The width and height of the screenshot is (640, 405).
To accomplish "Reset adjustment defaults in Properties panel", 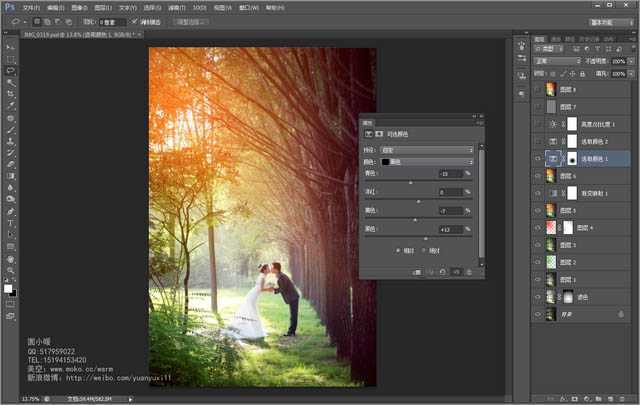I will (442, 272).
